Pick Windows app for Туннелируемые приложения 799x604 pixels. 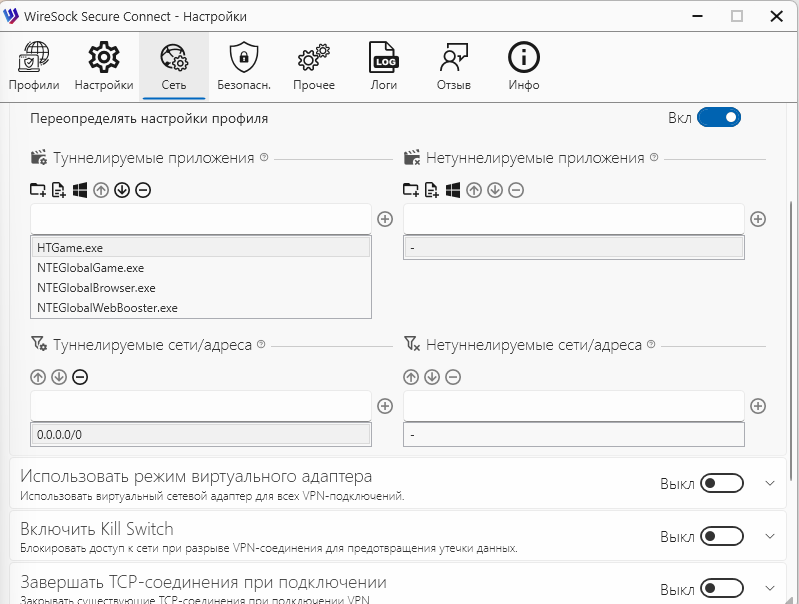click(x=80, y=190)
